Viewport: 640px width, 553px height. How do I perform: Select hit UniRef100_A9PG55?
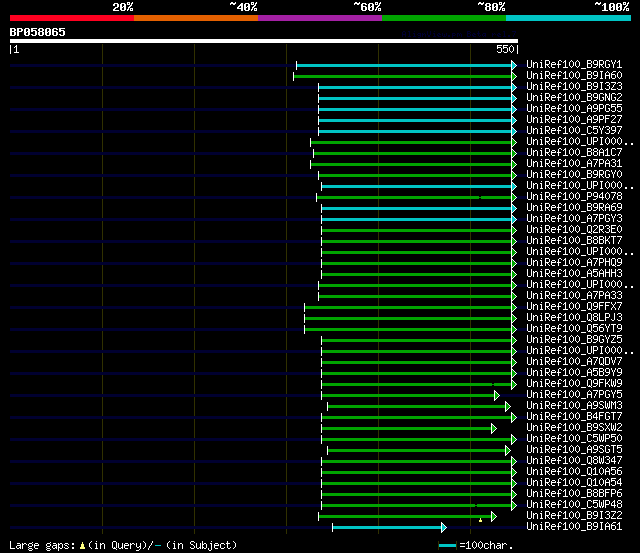(x=574, y=109)
